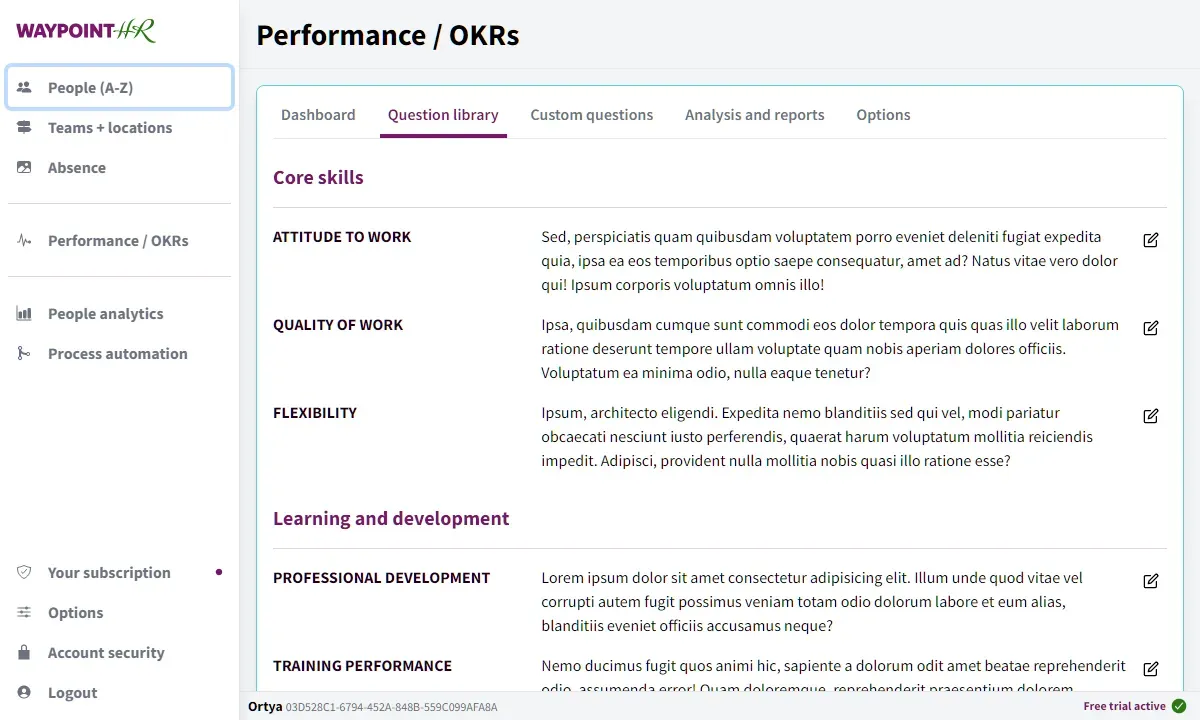Open the Custom questions tab
1200x720 pixels.
(x=591, y=114)
